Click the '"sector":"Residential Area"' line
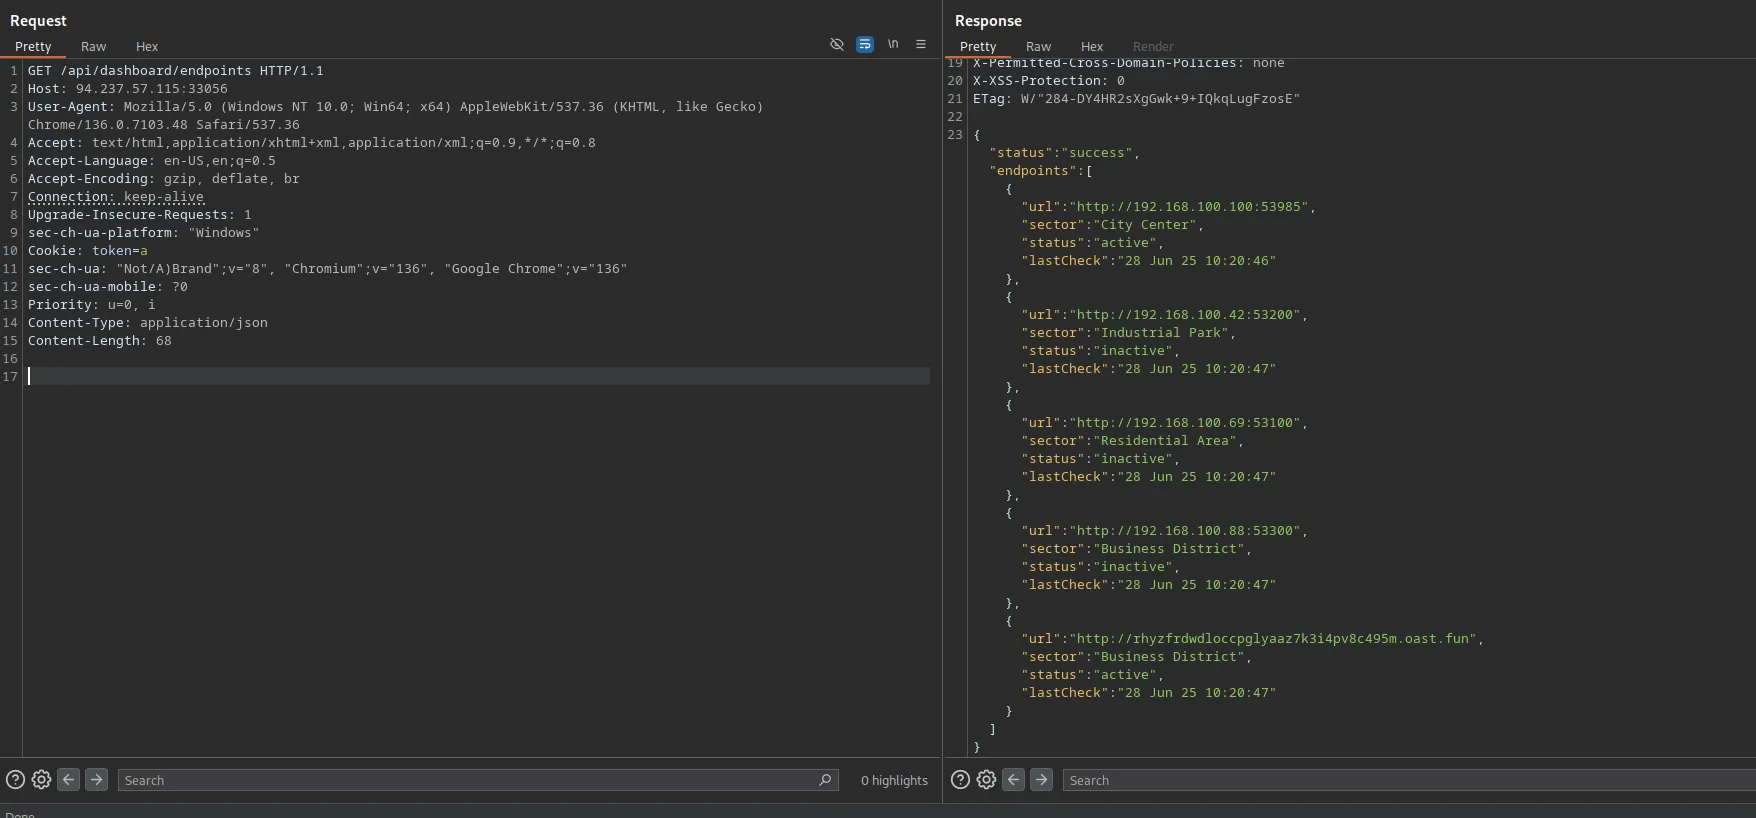This screenshot has width=1756, height=818. (x=1133, y=441)
